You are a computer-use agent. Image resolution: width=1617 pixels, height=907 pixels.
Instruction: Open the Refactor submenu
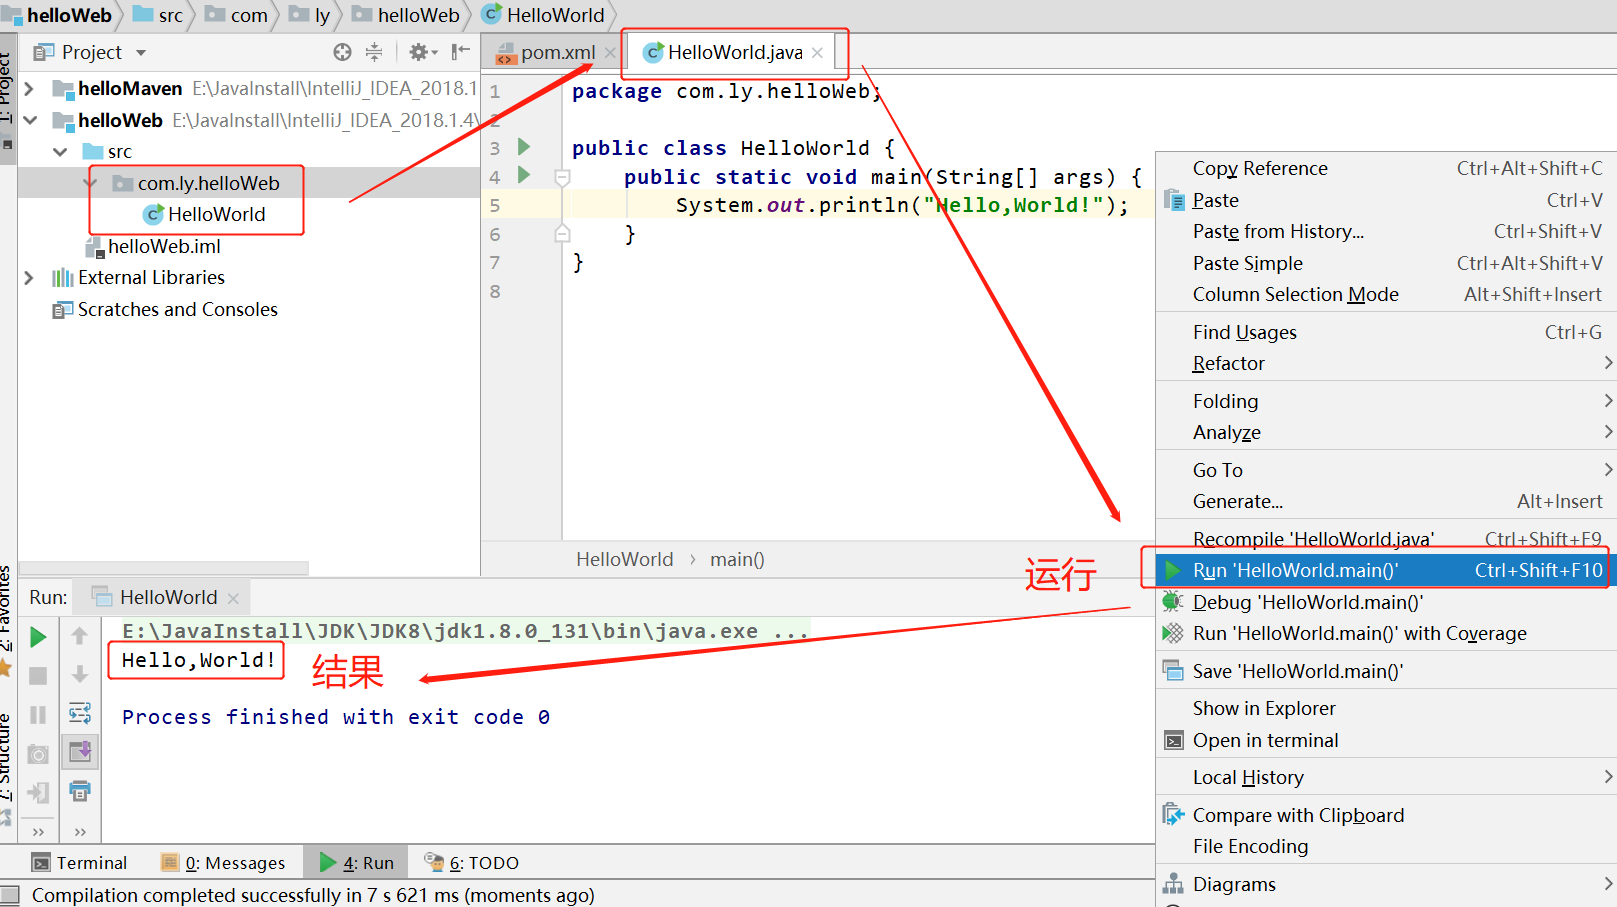(1386, 363)
